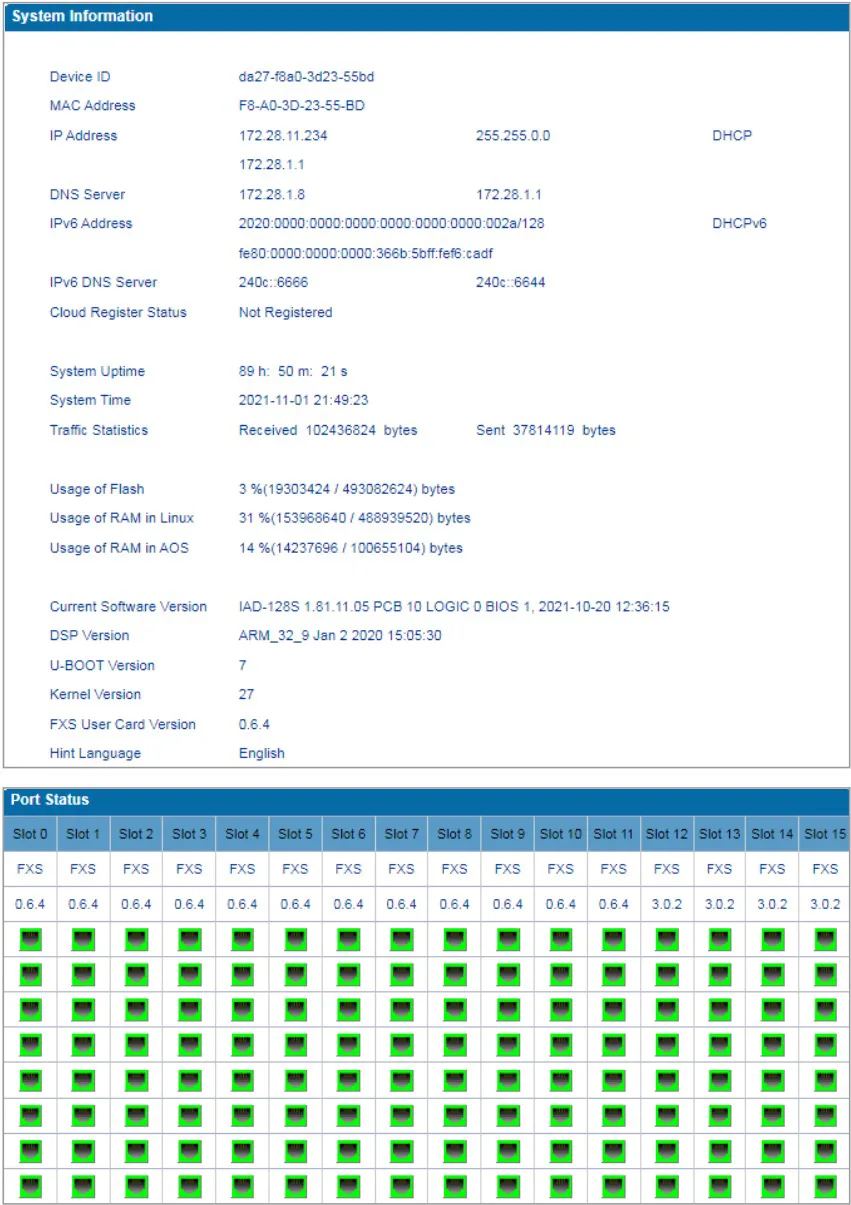Image resolution: width=851 pixels, height=1205 pixels.
Task: Click the Slot 8 column header
Action: tap(454, 833)
